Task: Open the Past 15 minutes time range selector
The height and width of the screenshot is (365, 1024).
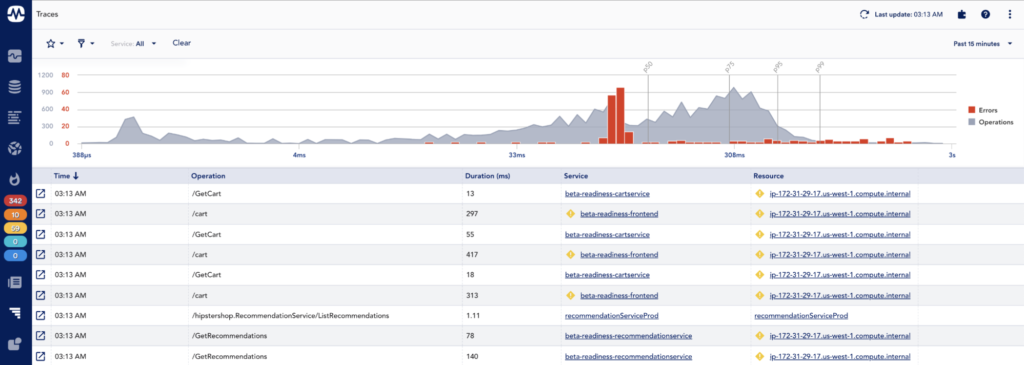Action: tap(982, 44)
